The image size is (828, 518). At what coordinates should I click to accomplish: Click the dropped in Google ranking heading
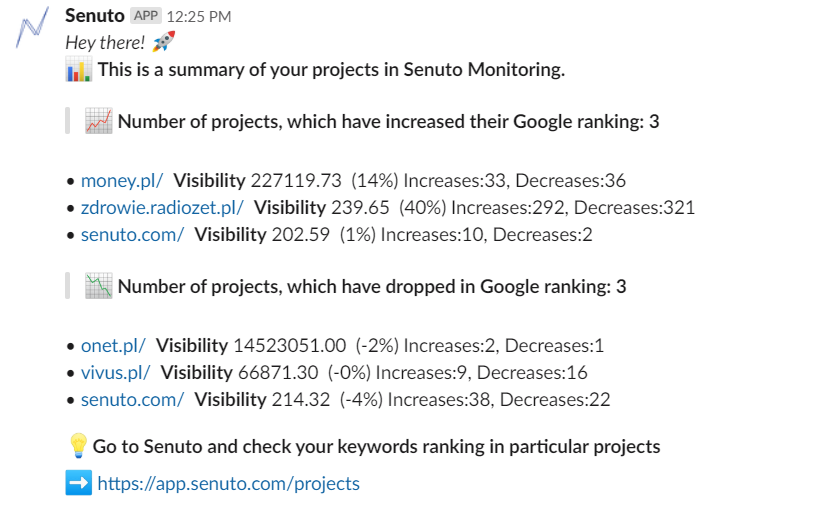point(372,286)
